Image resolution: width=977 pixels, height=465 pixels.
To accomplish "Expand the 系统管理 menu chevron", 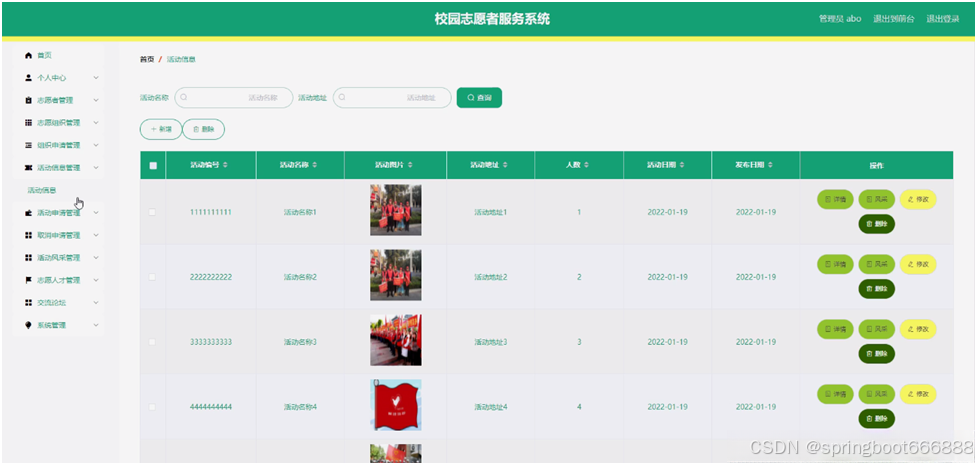I will click(x=96, y=325).
